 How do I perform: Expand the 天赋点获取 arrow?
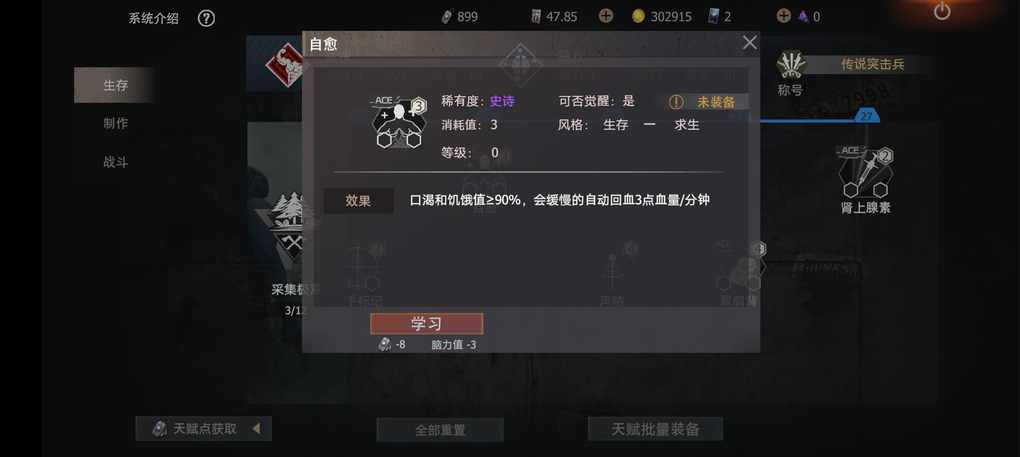[256, 428]
